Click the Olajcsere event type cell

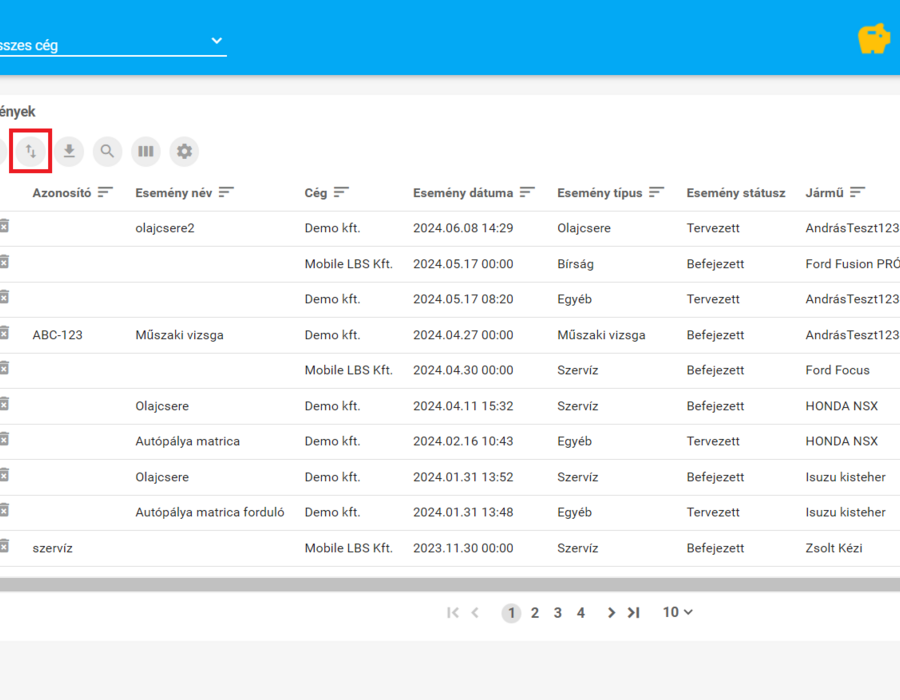(584, 228)
